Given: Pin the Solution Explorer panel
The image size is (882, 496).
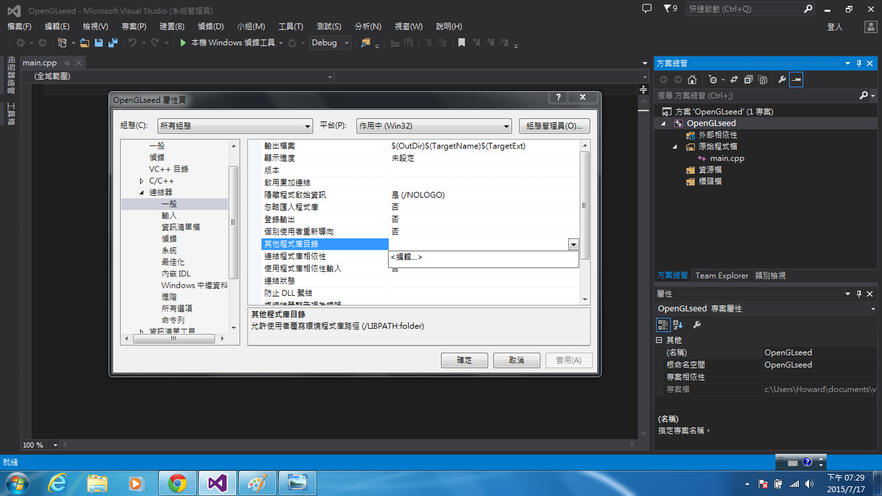Looking at the screenshot, I should pos(859,64).
